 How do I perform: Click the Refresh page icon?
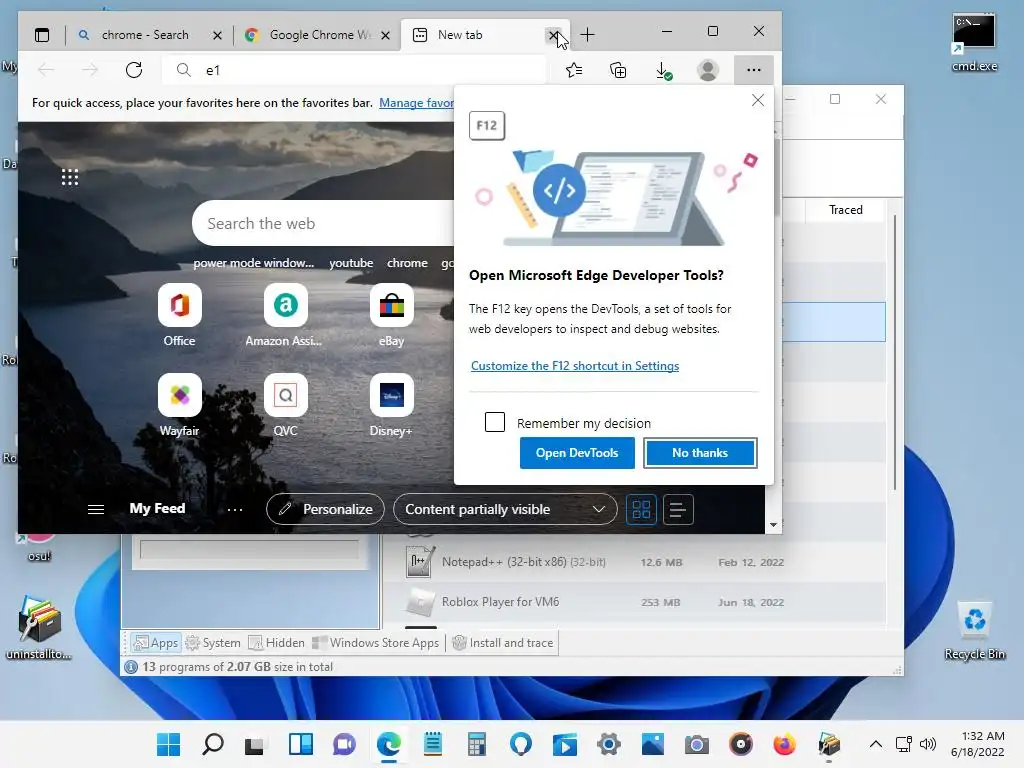[x=134, y=70]
